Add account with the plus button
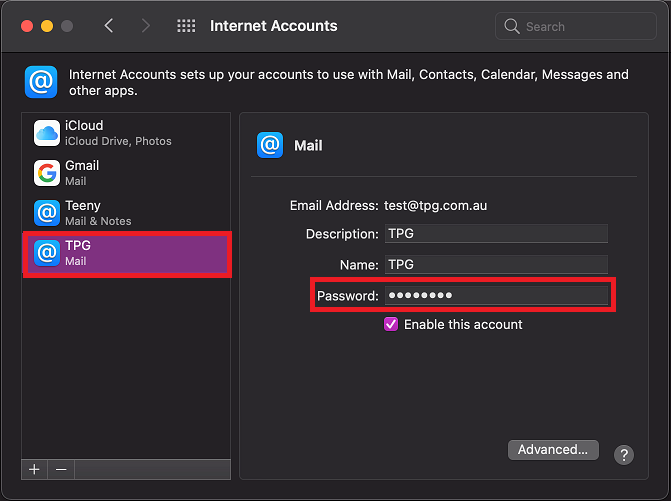 coord(34,469)
